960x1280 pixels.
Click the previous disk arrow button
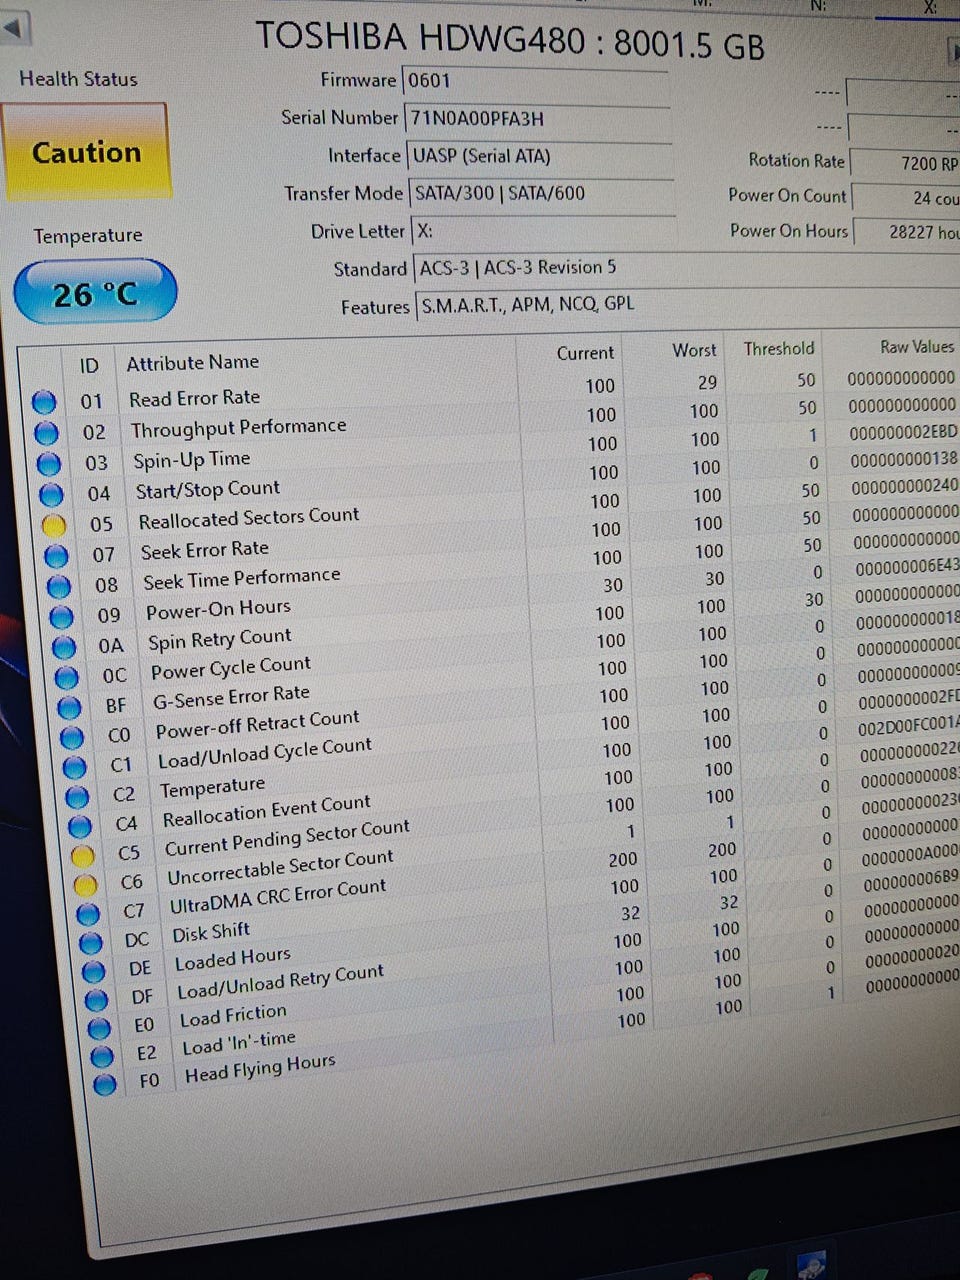click(14, 30)
